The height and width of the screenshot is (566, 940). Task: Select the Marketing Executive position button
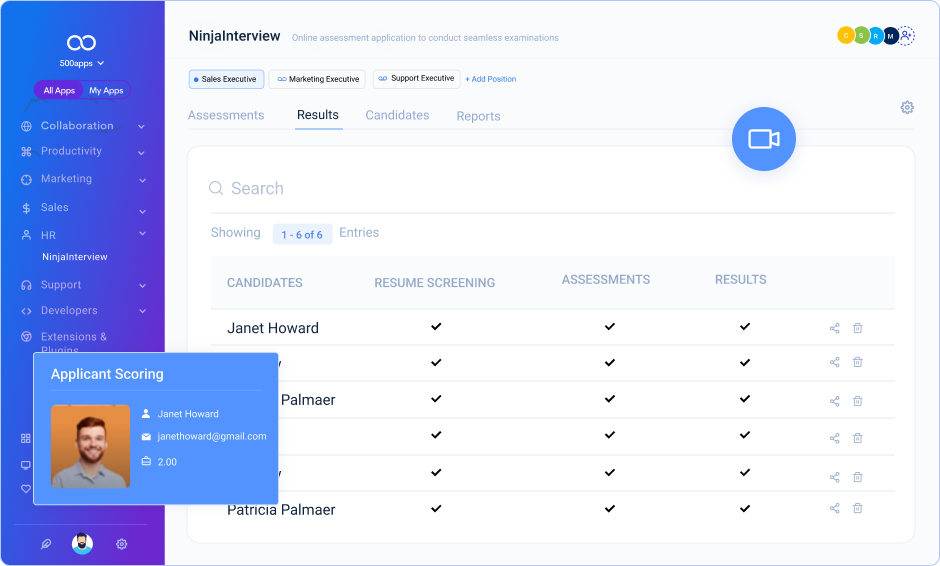(x=318, y=79)
